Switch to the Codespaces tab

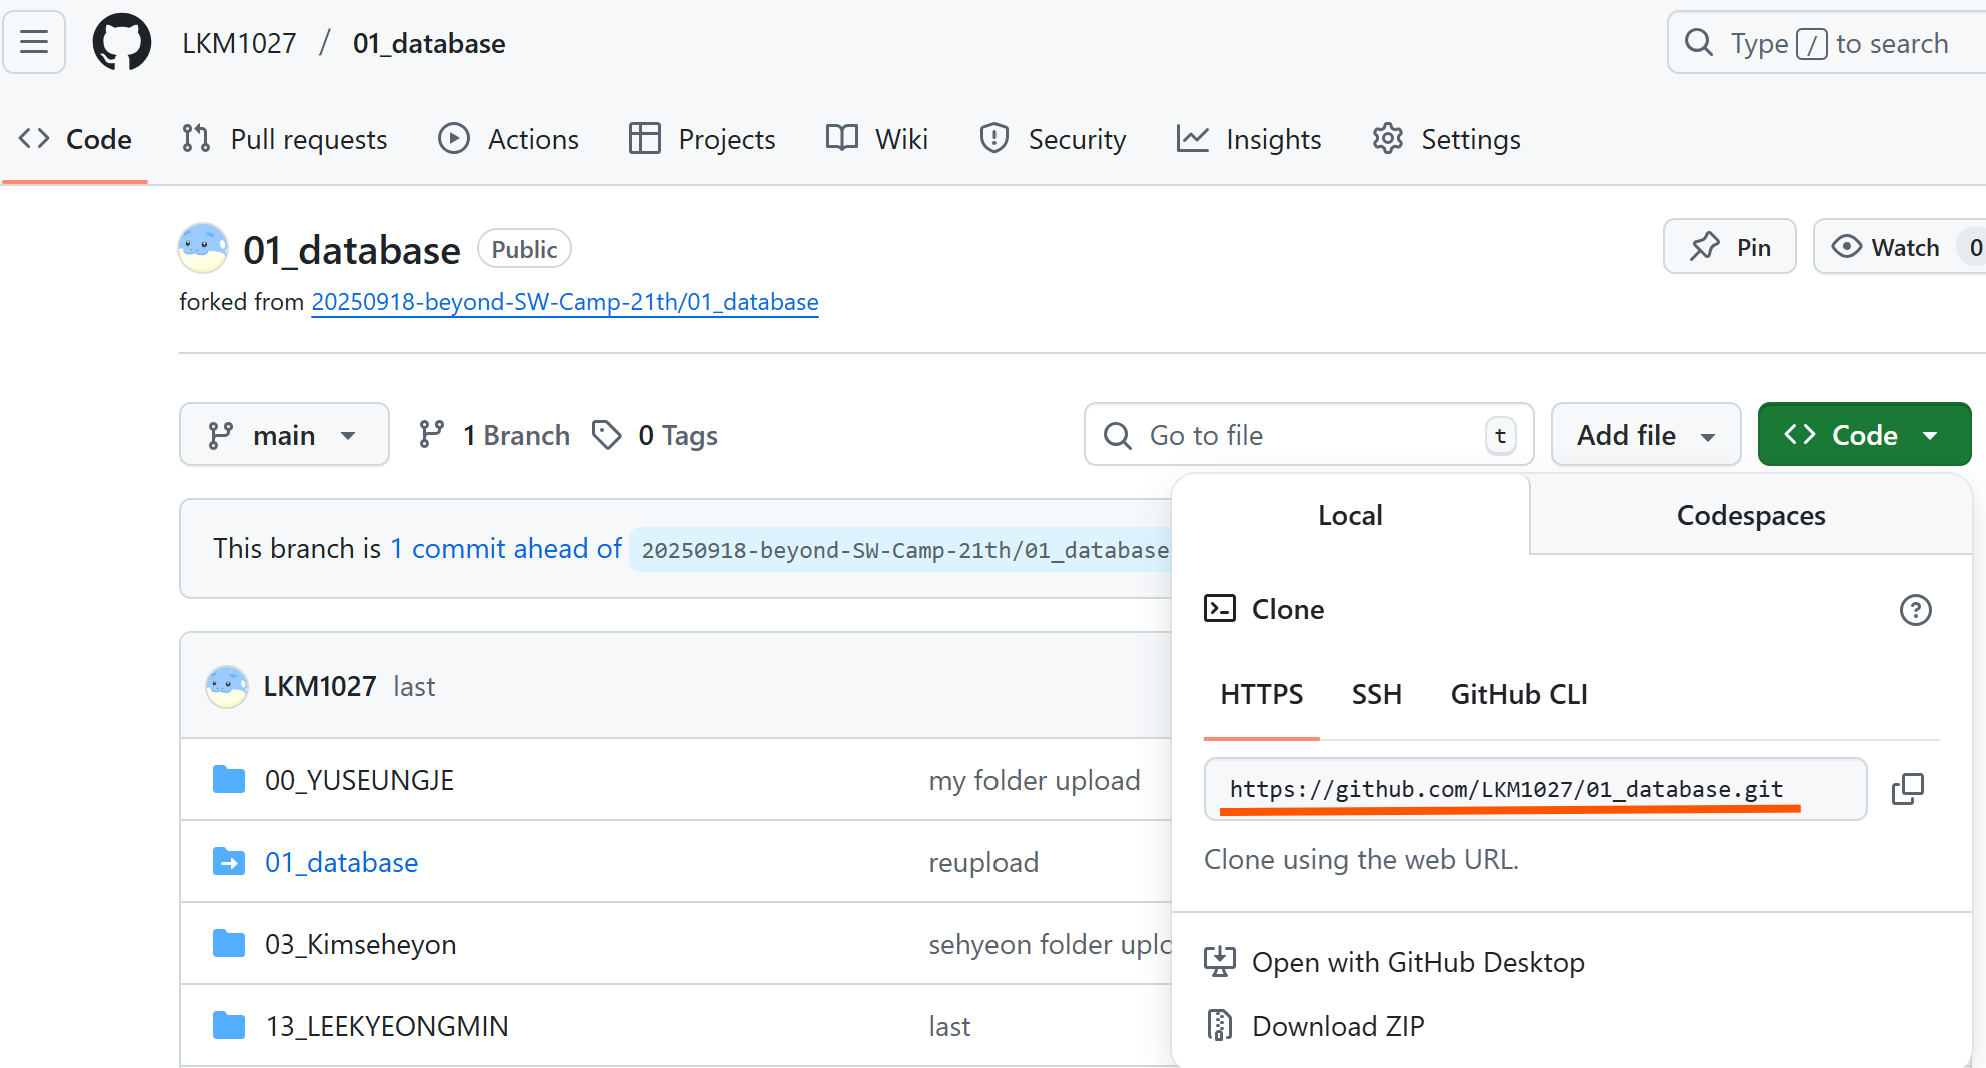tap(1751, 515)
